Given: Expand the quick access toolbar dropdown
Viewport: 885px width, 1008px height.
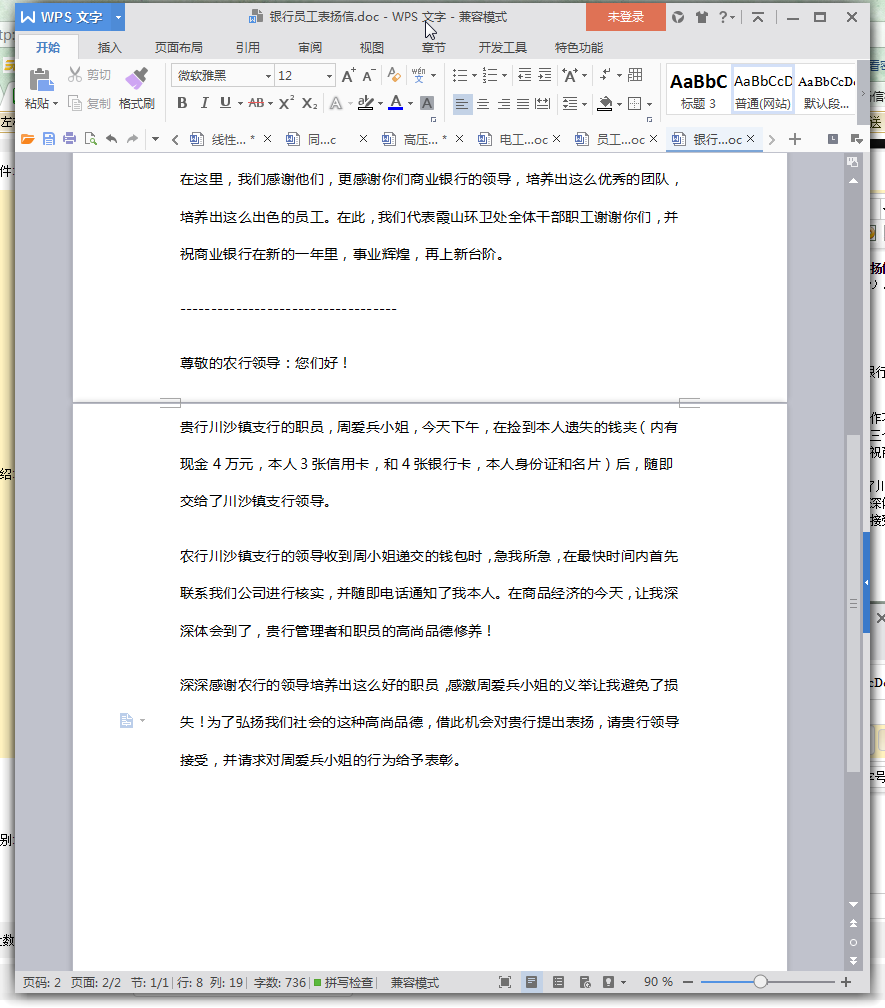Looking at the screenshot, I should 156,139.
